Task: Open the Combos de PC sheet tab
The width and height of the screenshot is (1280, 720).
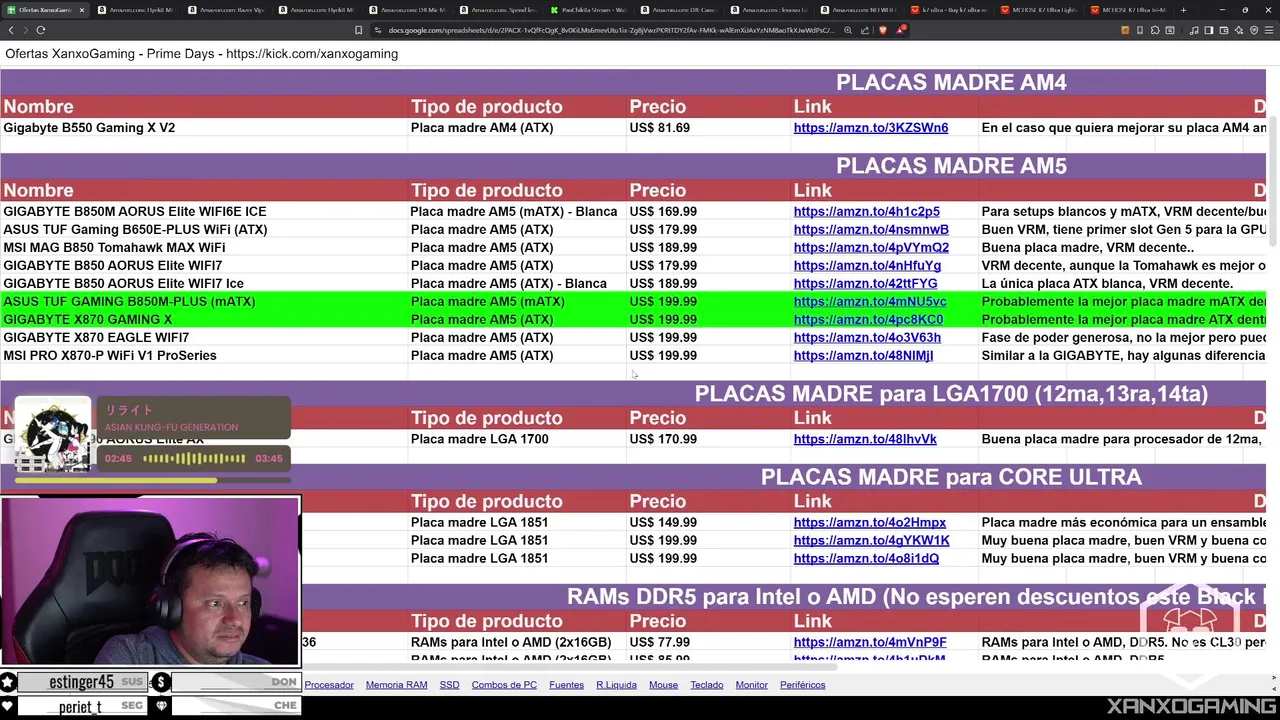Action: pyautogui.click(x=504, y=685)
